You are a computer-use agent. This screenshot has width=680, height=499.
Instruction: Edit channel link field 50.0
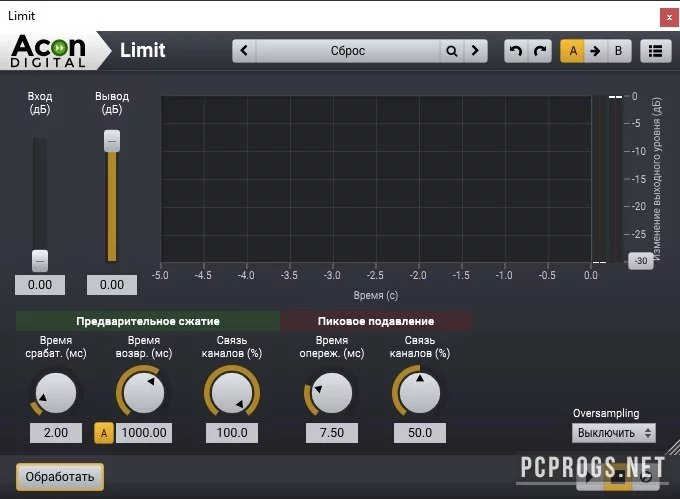[x=420, y=433]
